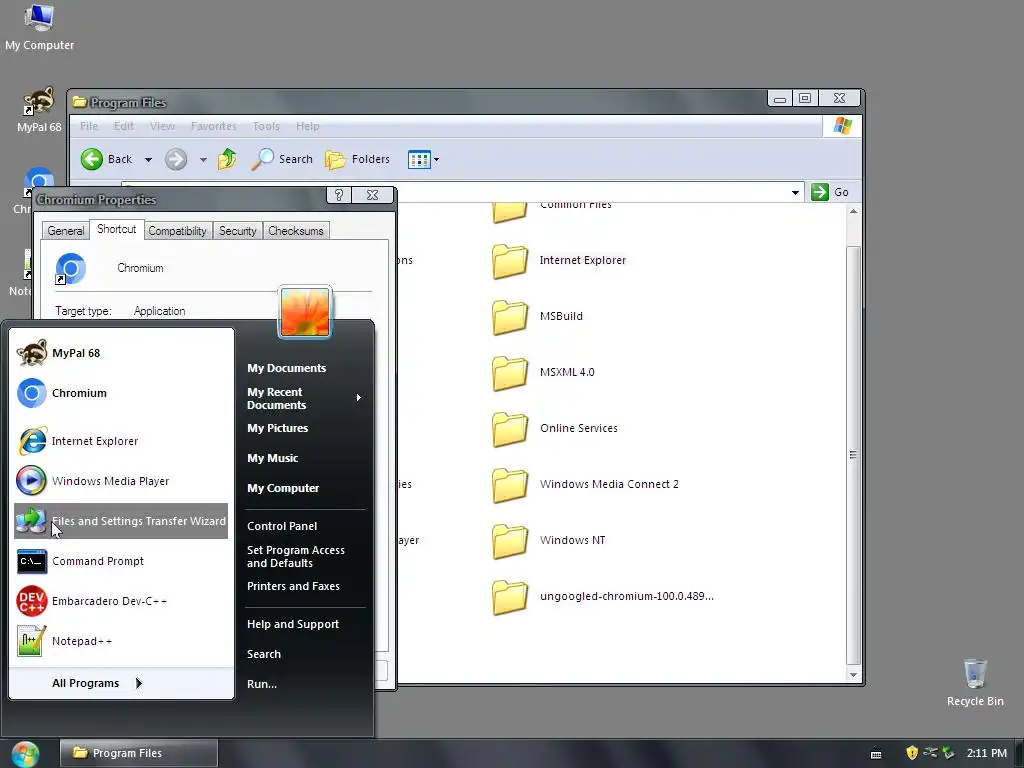Open Control Panel from the Start menu
The width and height of the screenshot is (1024, 768).
click(x=282, y=526)
